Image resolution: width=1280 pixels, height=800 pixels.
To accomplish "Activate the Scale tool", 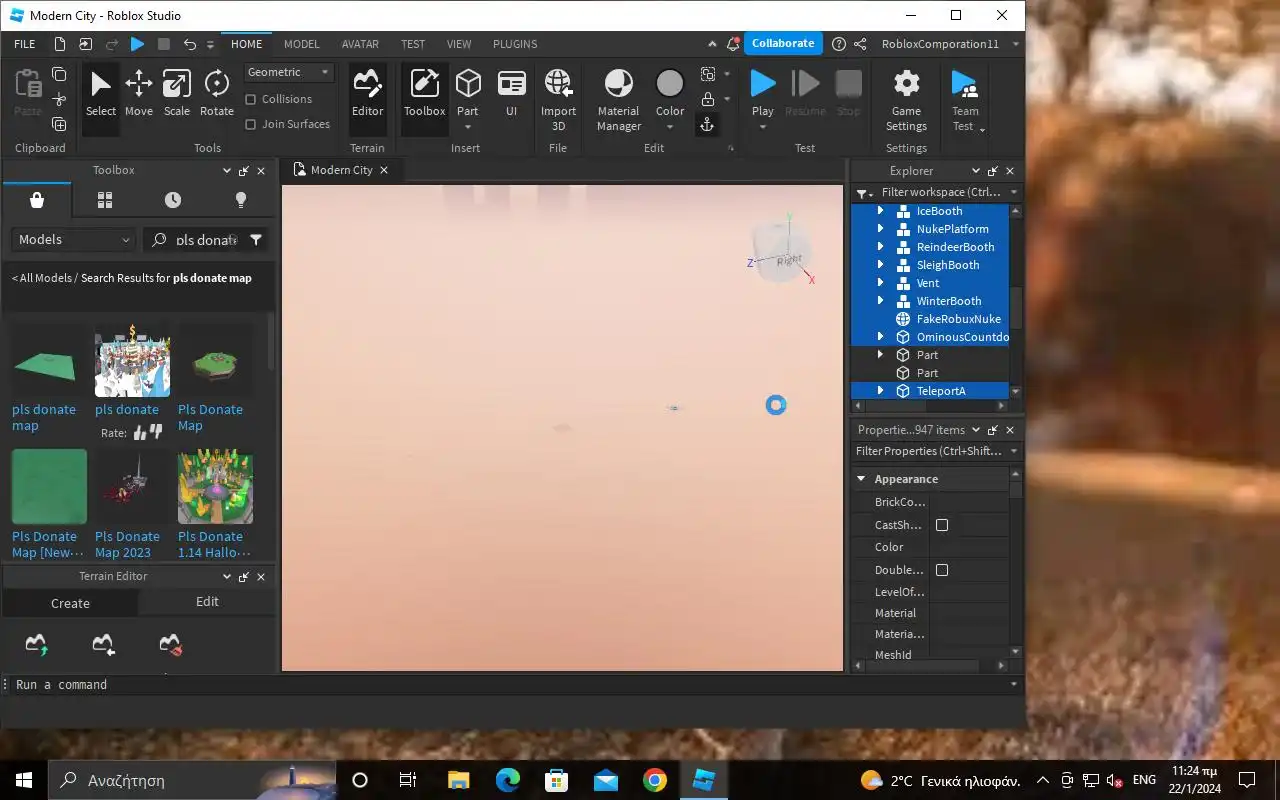I will click(x=177, y=94).
